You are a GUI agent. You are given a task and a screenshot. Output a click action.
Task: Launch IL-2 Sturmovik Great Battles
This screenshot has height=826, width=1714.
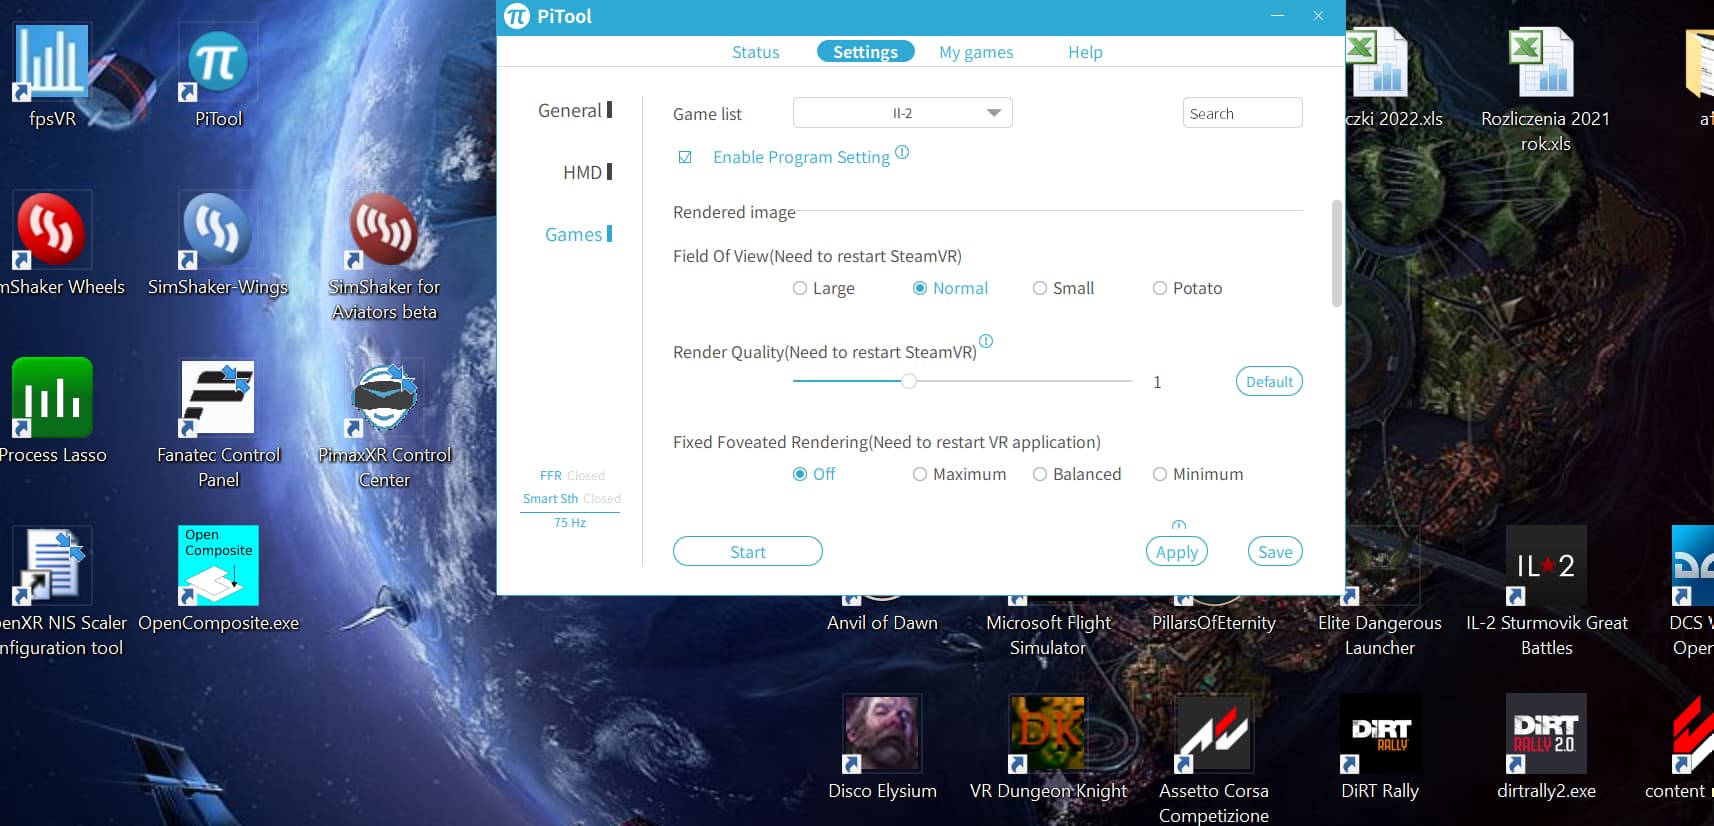(1546, 567)
